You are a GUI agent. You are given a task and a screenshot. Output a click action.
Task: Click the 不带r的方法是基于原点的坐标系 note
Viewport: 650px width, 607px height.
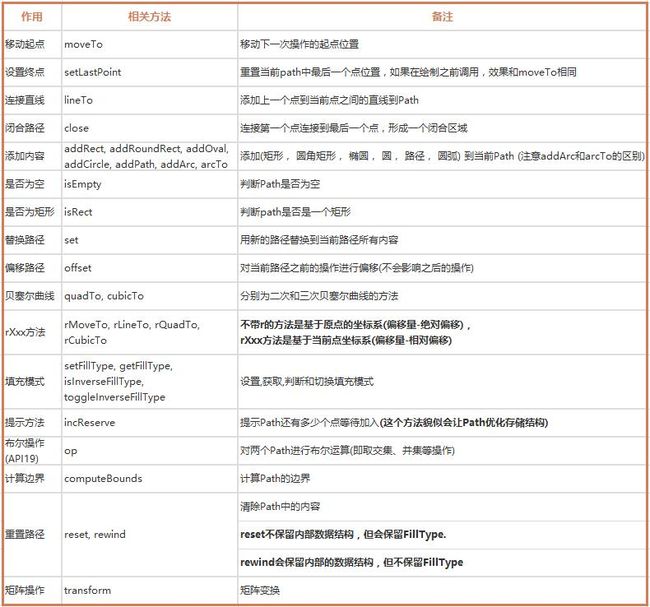(355, 325)
